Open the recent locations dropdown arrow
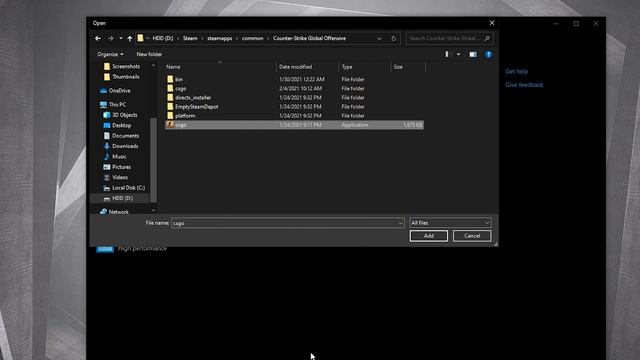Screen dimensions: 640x360 (120, 38)
